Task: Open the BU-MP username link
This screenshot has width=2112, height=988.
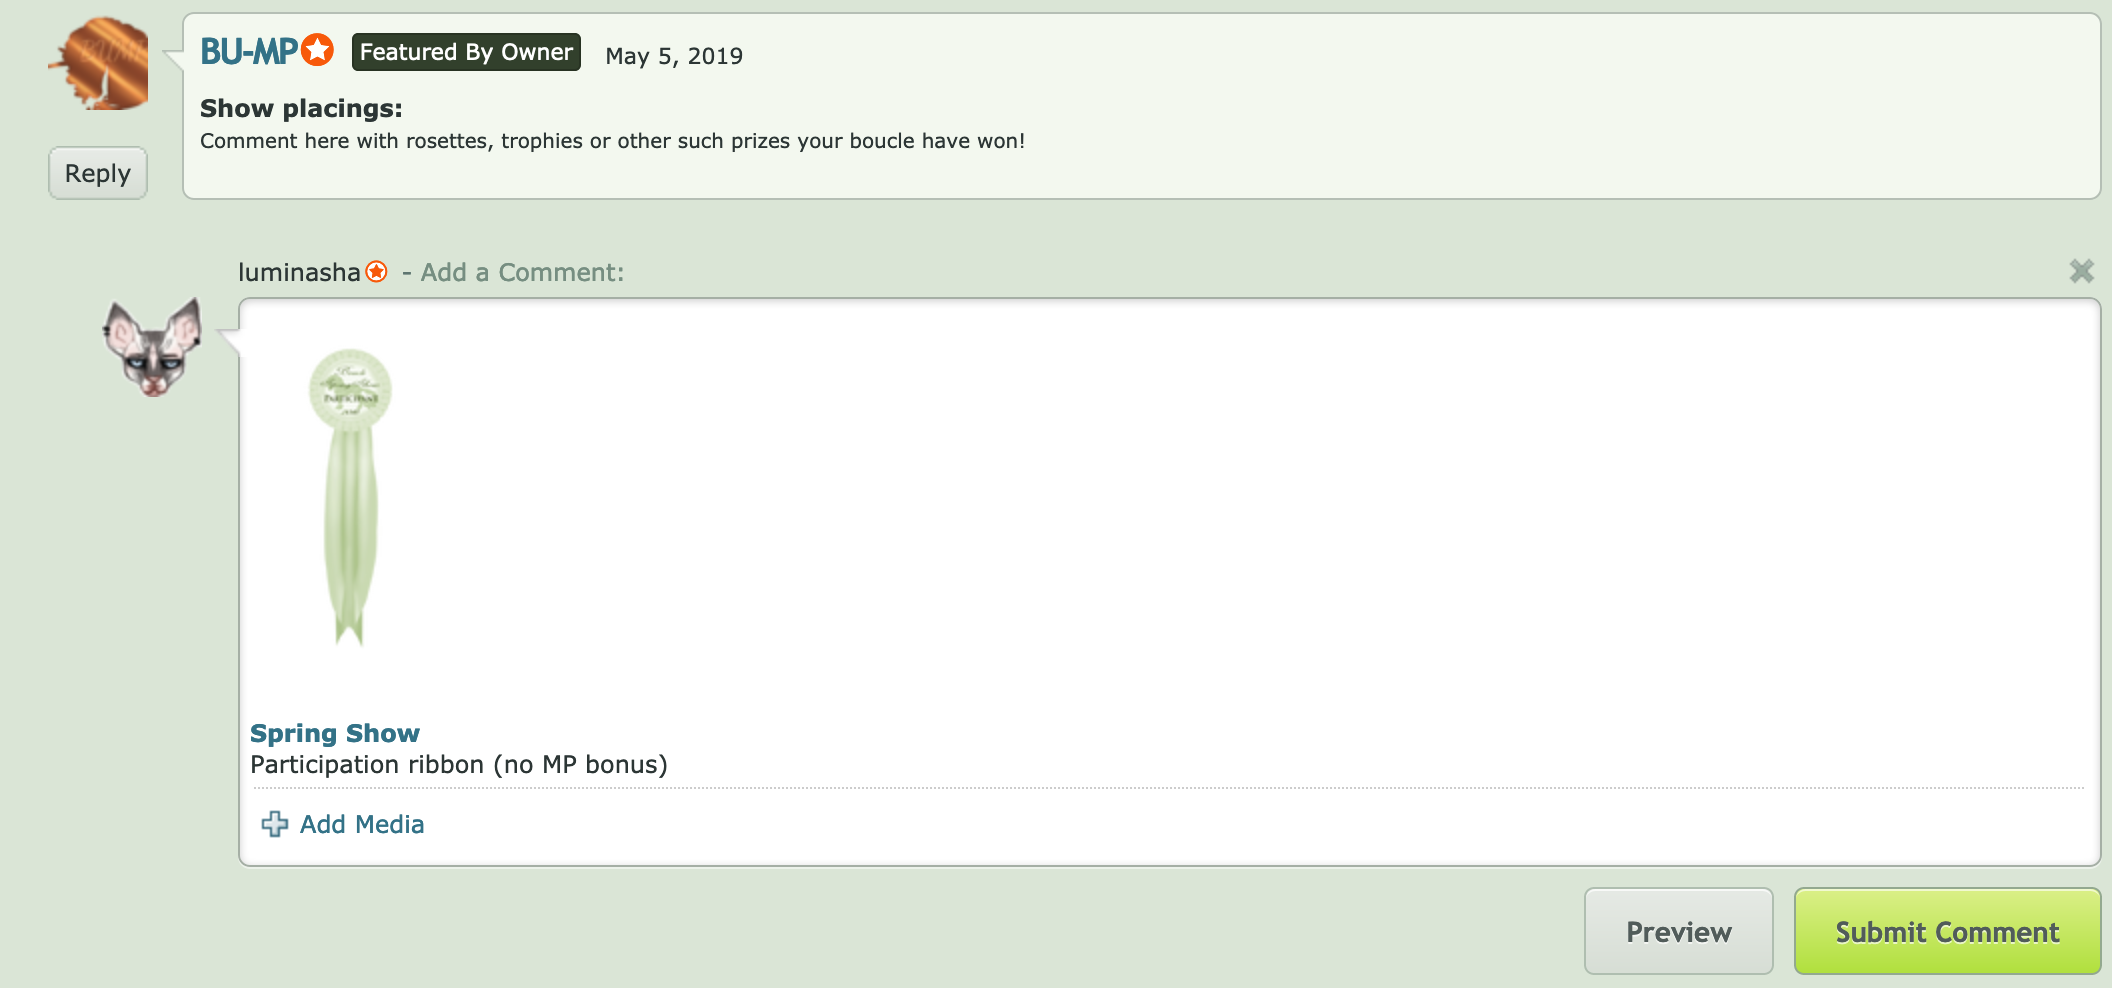Action: coord(249,51)
